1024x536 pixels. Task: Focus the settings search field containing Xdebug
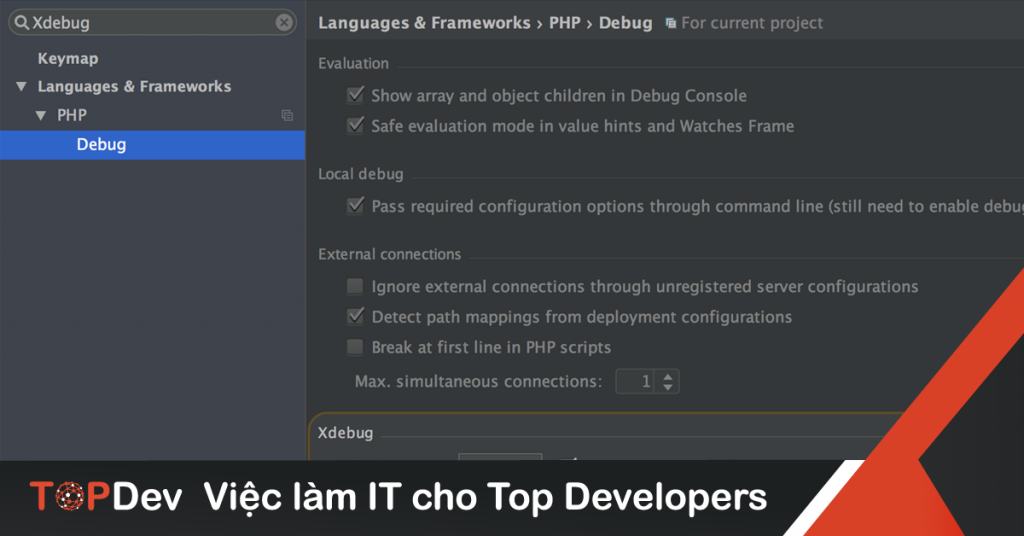(x=150, y=22)
